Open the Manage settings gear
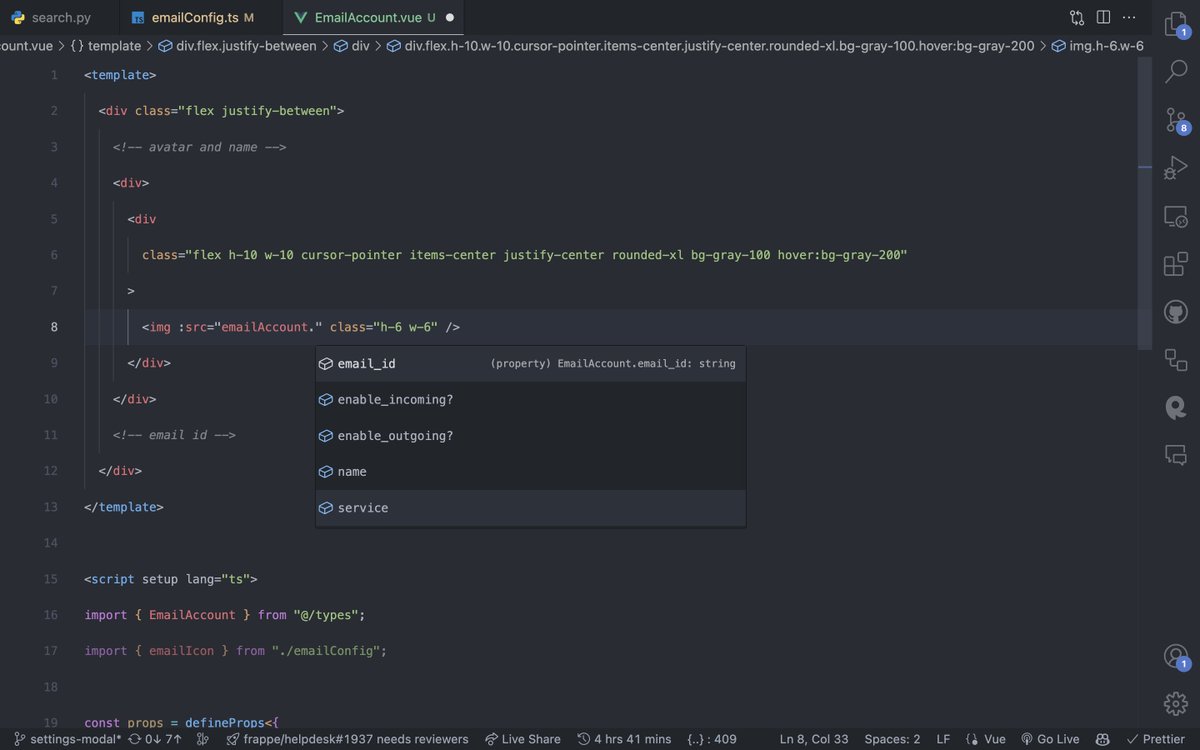Image resolution: width=1200 pixels, height=750 pixels. click(1175, 703)
